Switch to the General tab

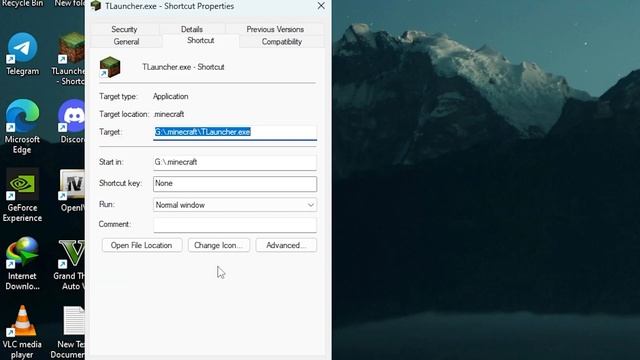(127, 42)
